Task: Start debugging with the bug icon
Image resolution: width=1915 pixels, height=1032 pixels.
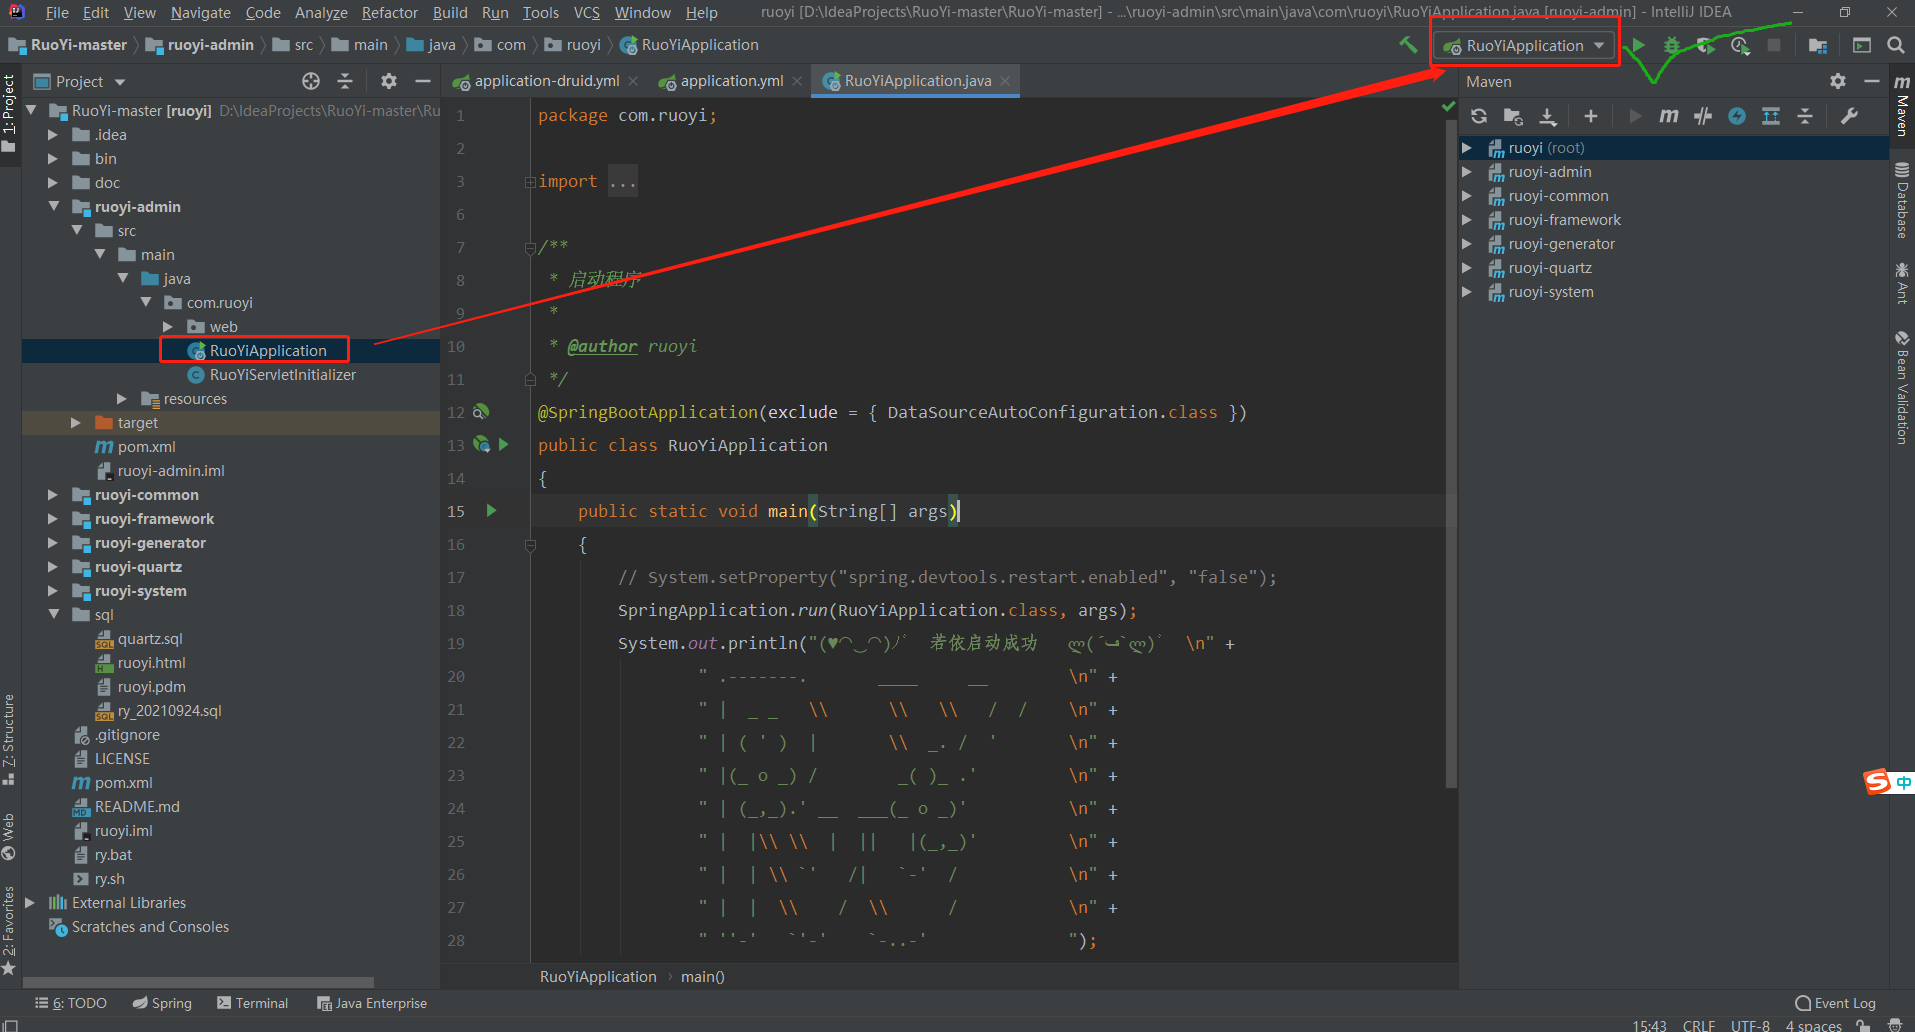Action: pos(1671,46)
